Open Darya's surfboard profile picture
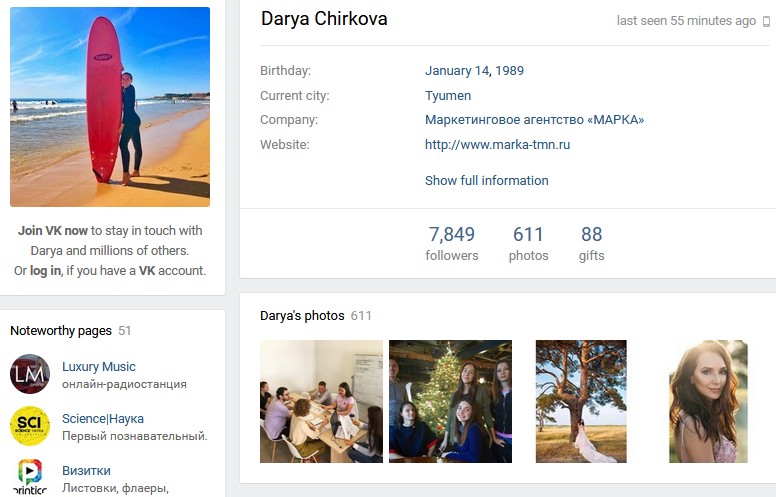 pos(110,107)
